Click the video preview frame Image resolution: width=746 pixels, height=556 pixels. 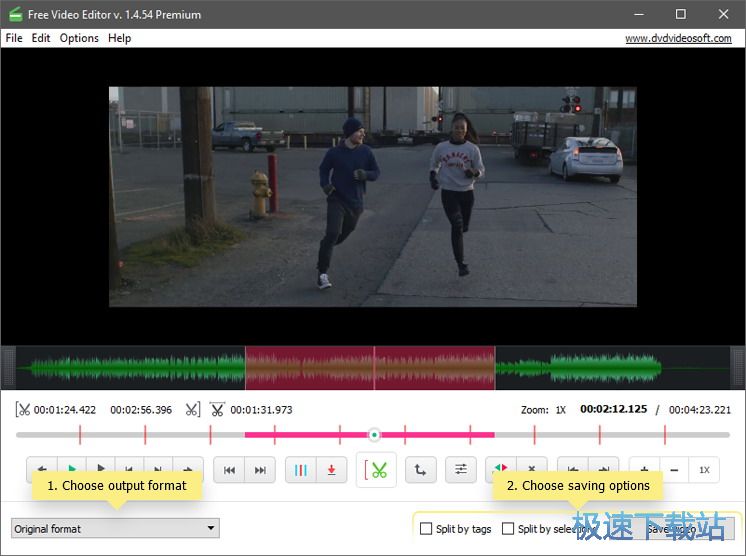coord(373,196)
